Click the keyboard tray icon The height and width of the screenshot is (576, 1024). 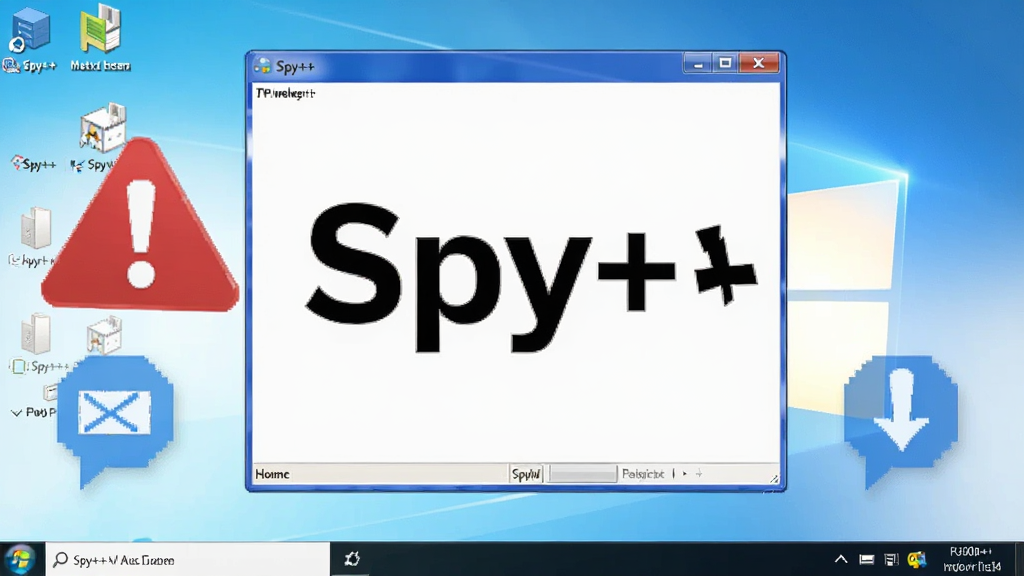pyautogui.click(x=867, y=560)
